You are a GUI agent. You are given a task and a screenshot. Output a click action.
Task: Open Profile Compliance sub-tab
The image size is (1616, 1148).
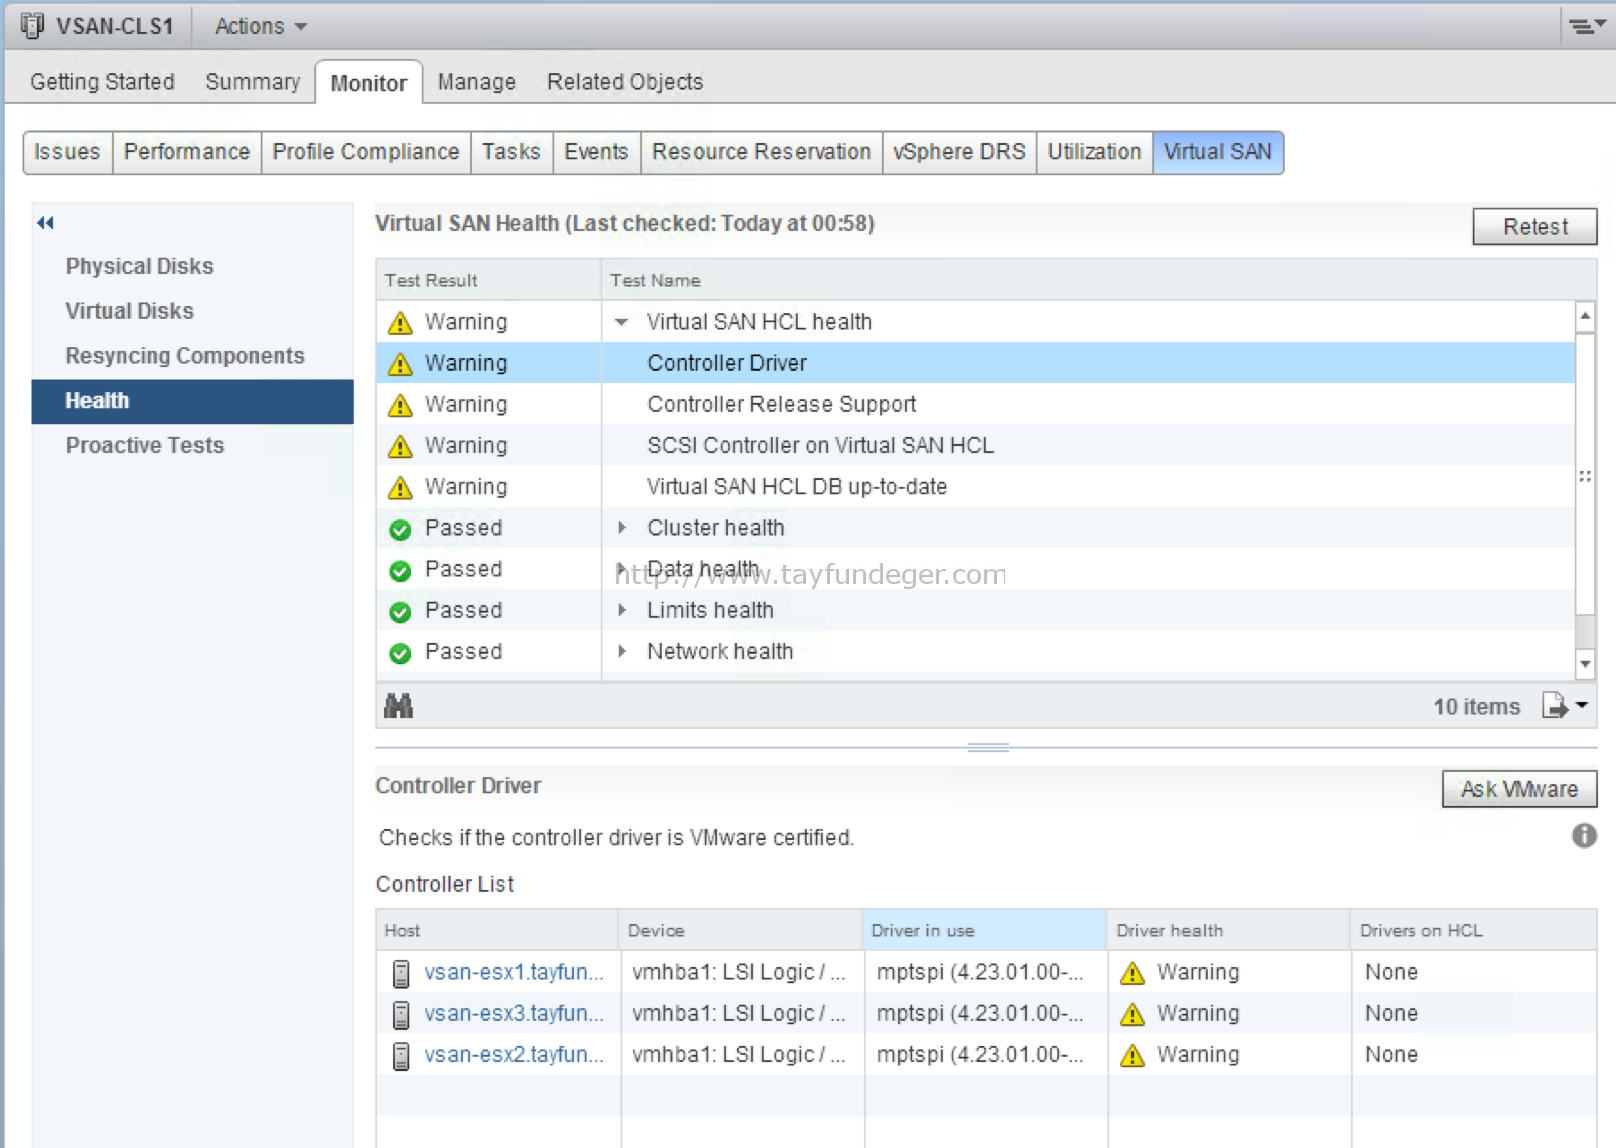[x=366, y=152]
